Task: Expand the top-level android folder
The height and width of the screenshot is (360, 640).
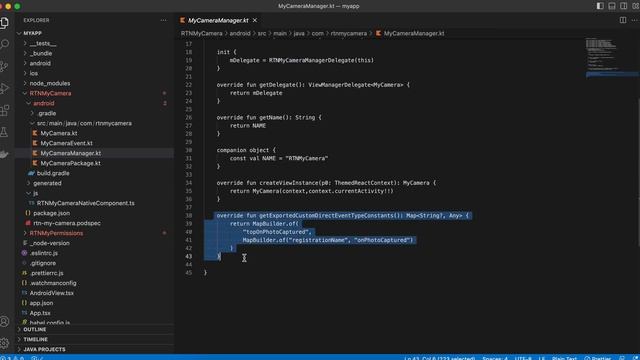Action: [25, 63]
